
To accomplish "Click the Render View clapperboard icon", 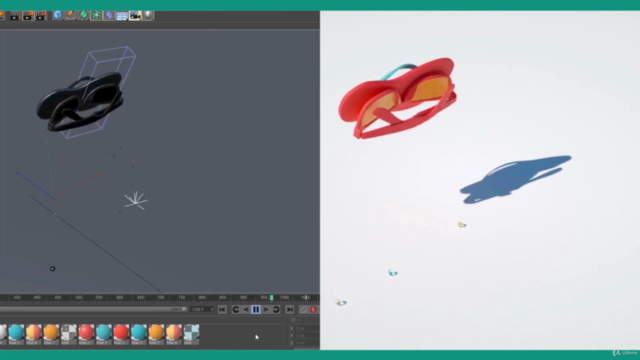I will tap(14, 16).
